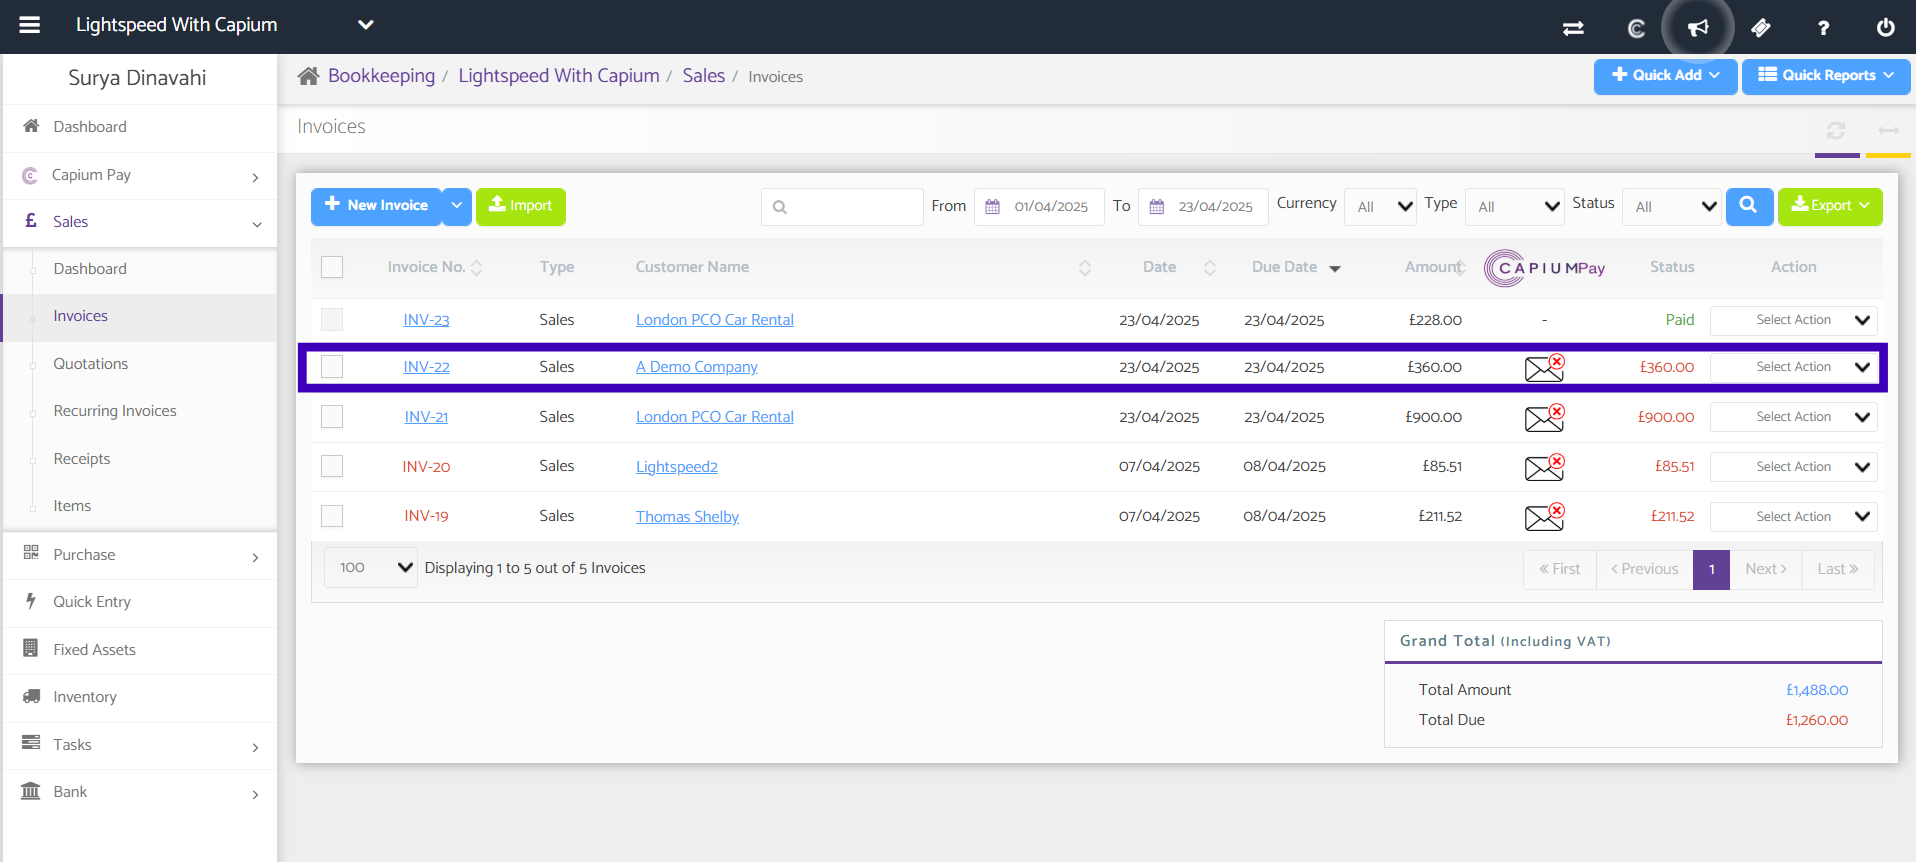Open the From date calendar icon
1916x862 pixels.
pos(992,207)
